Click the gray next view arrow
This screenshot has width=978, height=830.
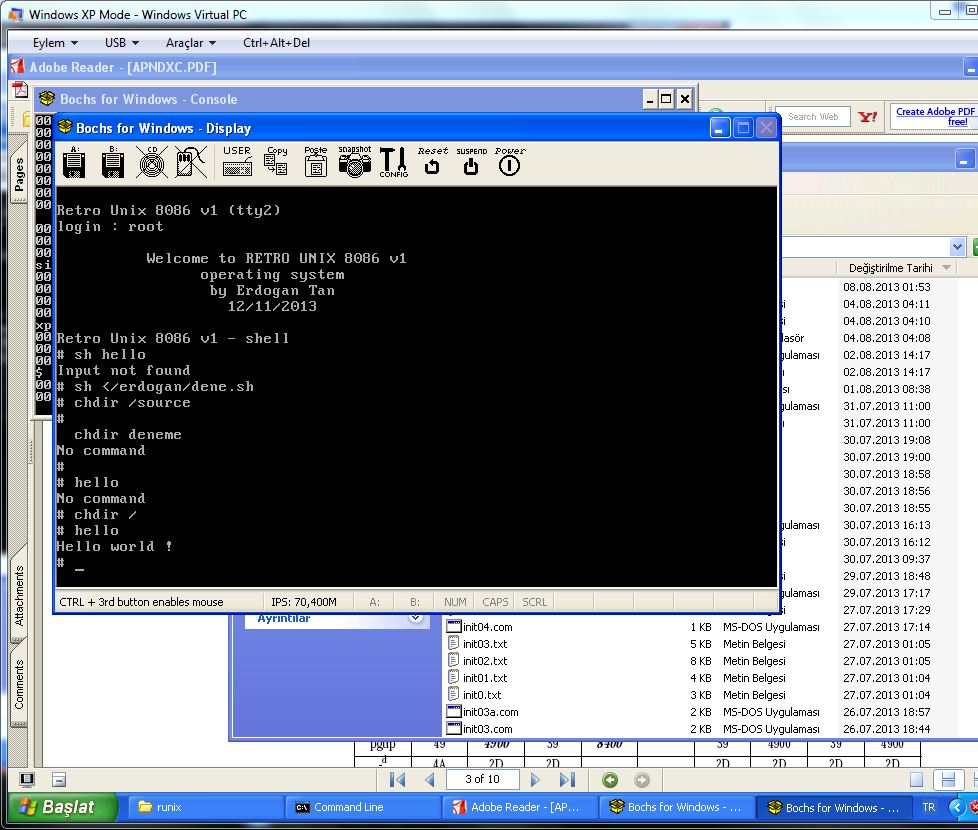pyautogui.click(x=642, y=779)
